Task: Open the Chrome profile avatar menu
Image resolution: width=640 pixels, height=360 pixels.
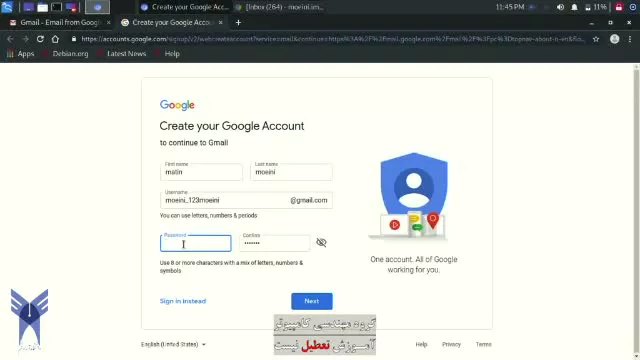Action: (614, 39)
